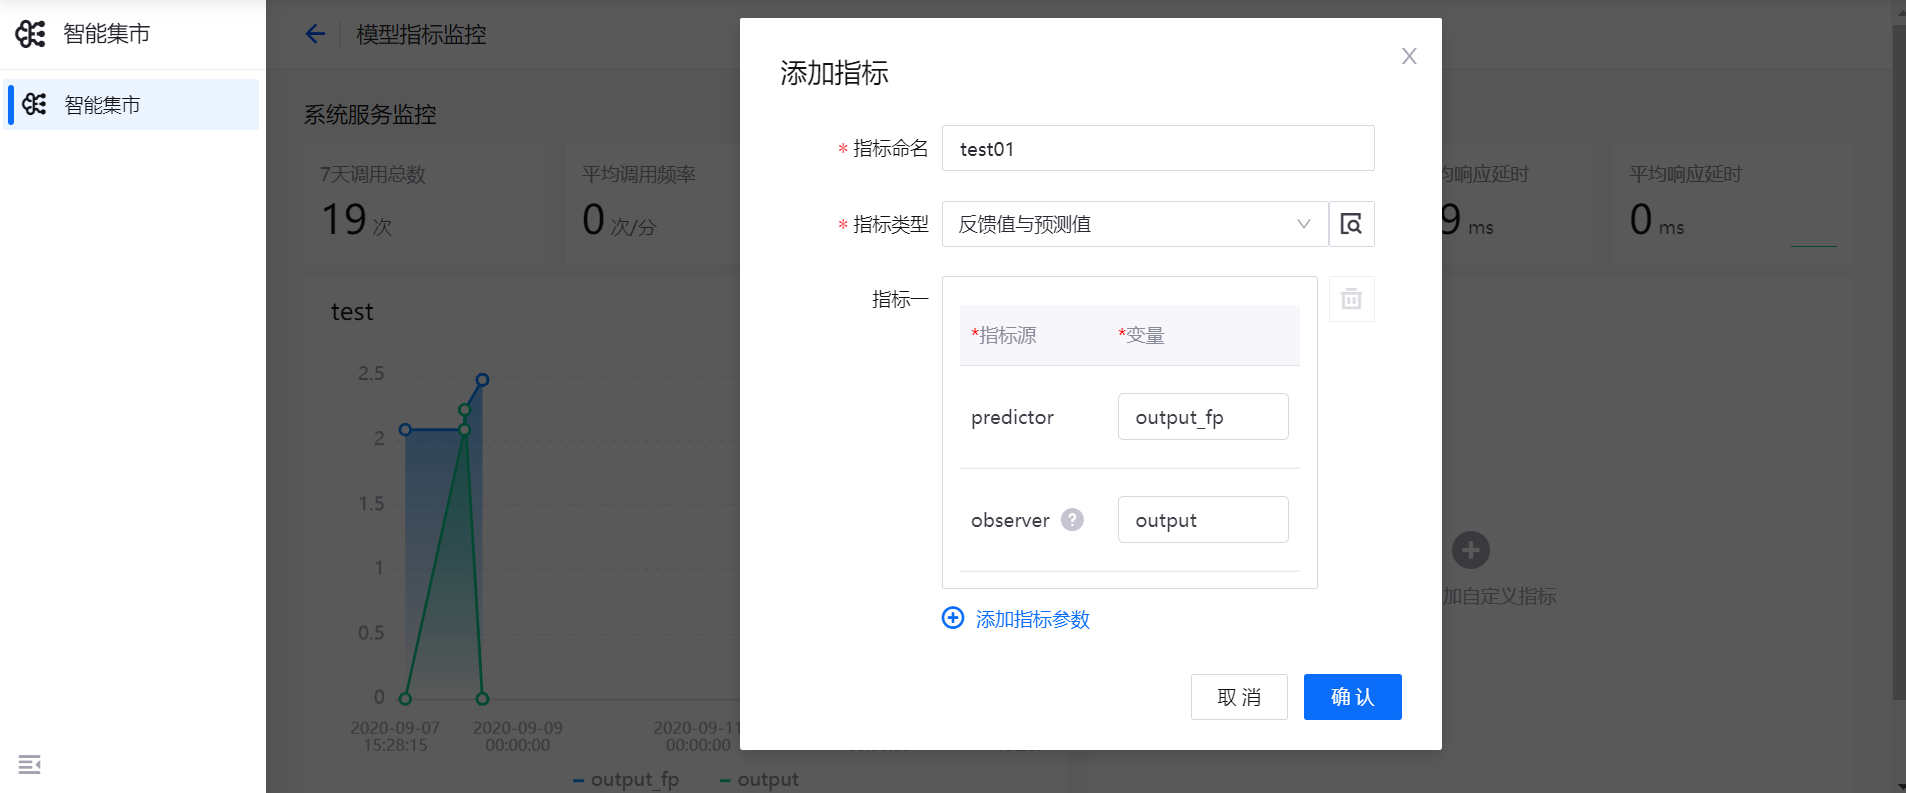1906x793 pixels.
Task: Click the 添加指标参数 link
Action: point(1032,619)
